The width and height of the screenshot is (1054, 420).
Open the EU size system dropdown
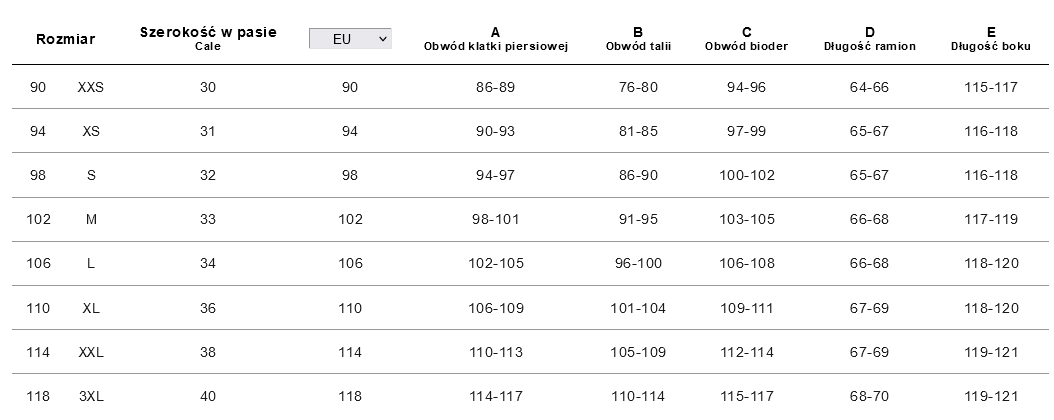pos(350,39)
